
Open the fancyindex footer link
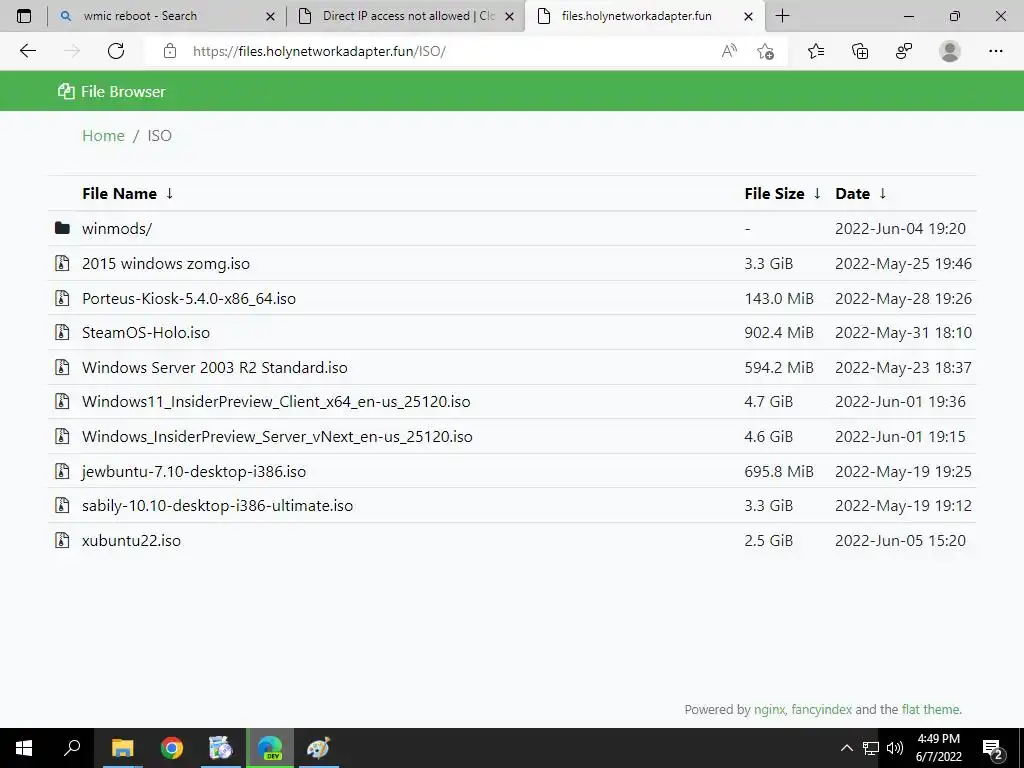(822, 709)
